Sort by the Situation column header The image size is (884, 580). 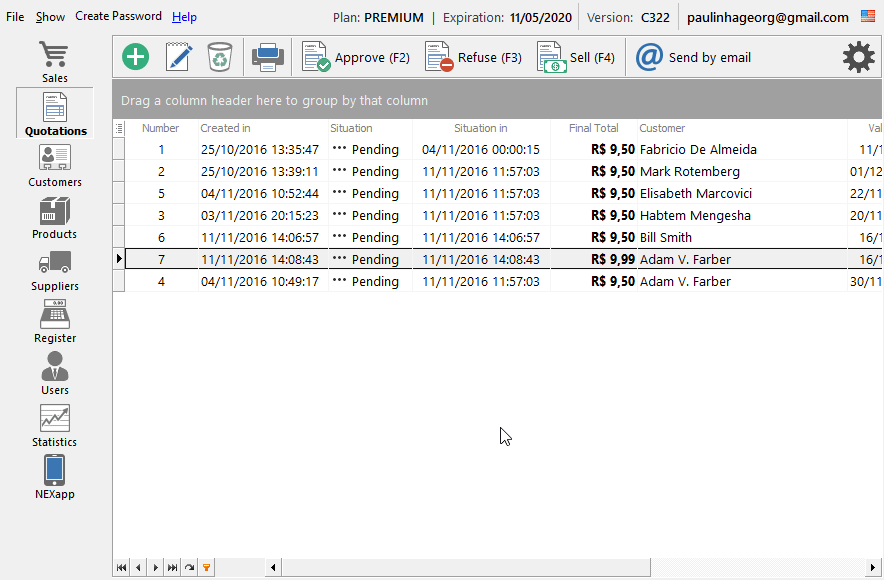point(370,128)
